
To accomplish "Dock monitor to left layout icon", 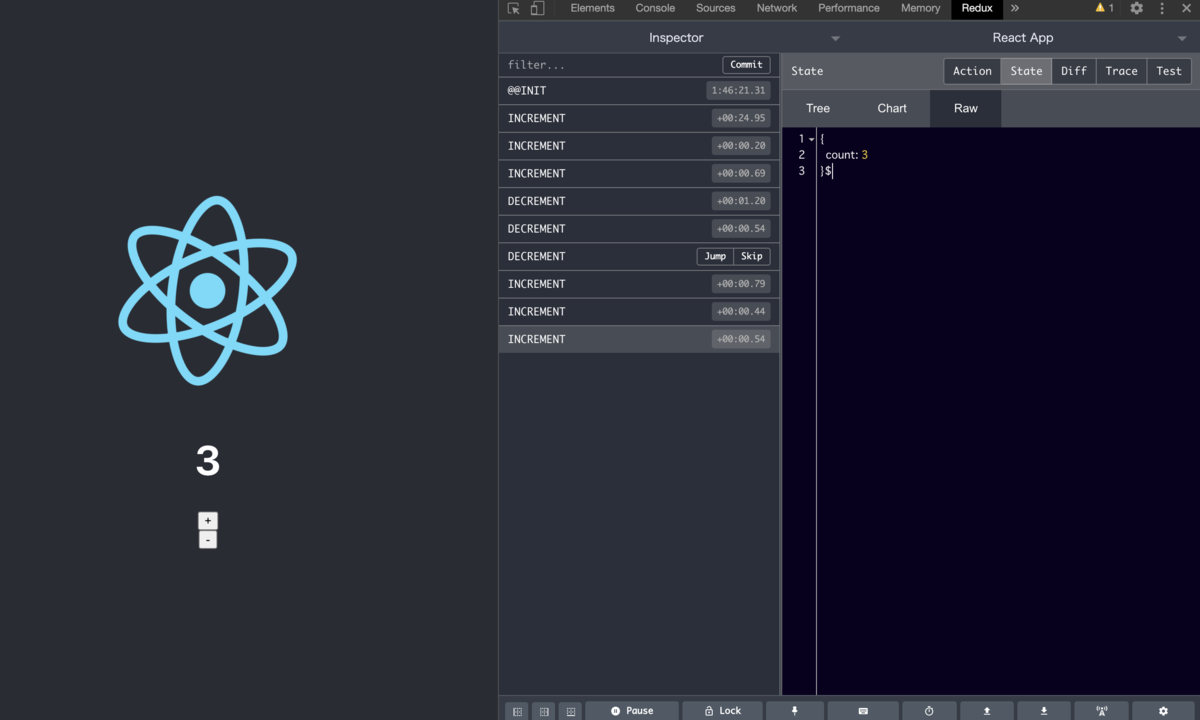I will tap(517, 711).
